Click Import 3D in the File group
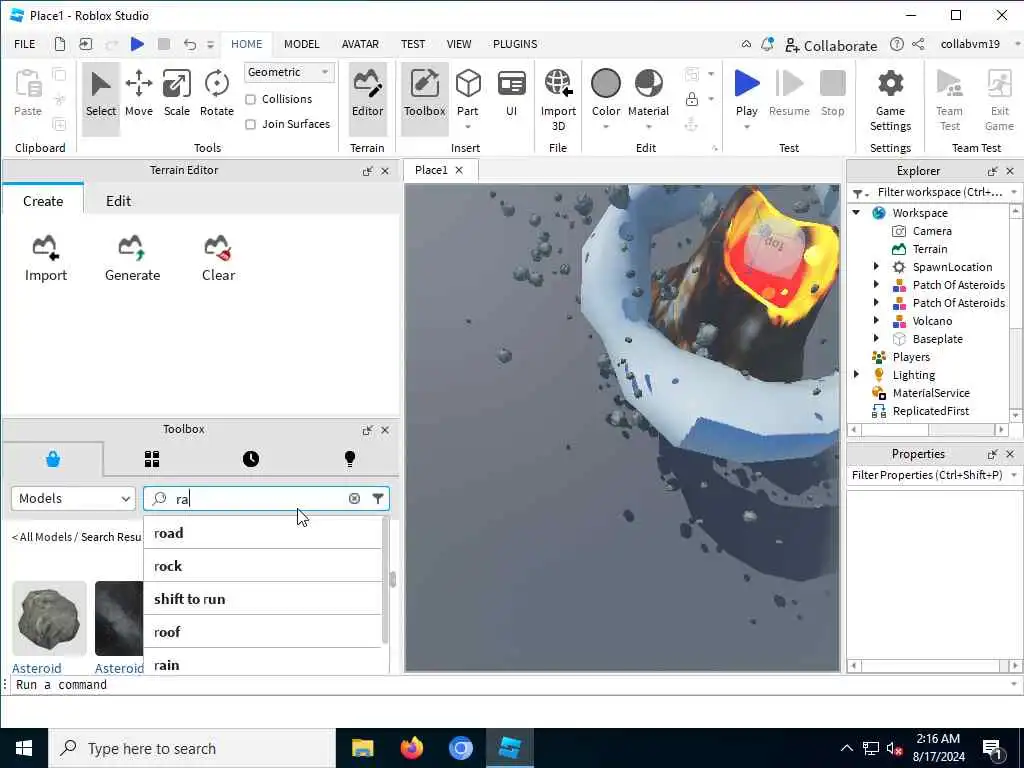 point(558,100)
